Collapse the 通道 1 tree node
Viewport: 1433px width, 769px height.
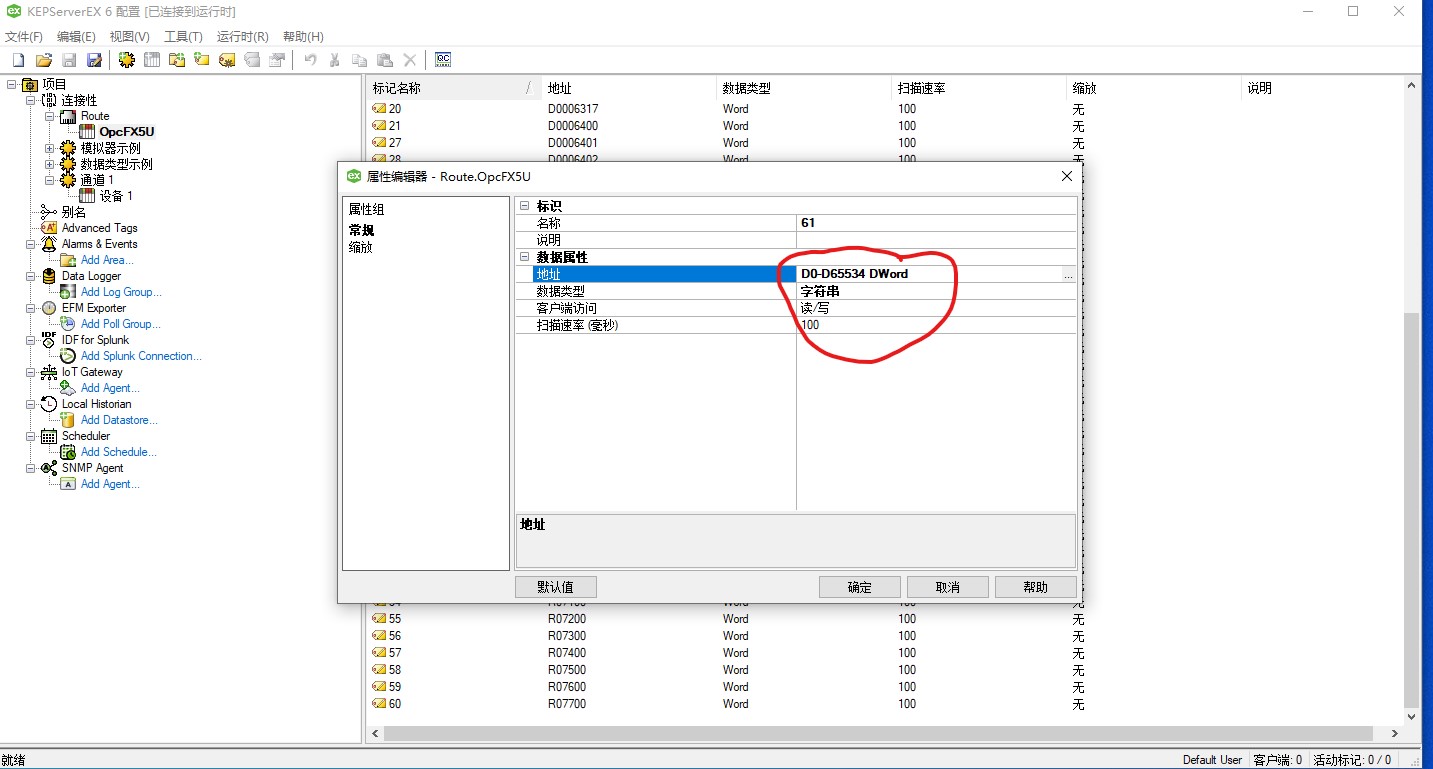pyautogui.click(x=50, y=180)
